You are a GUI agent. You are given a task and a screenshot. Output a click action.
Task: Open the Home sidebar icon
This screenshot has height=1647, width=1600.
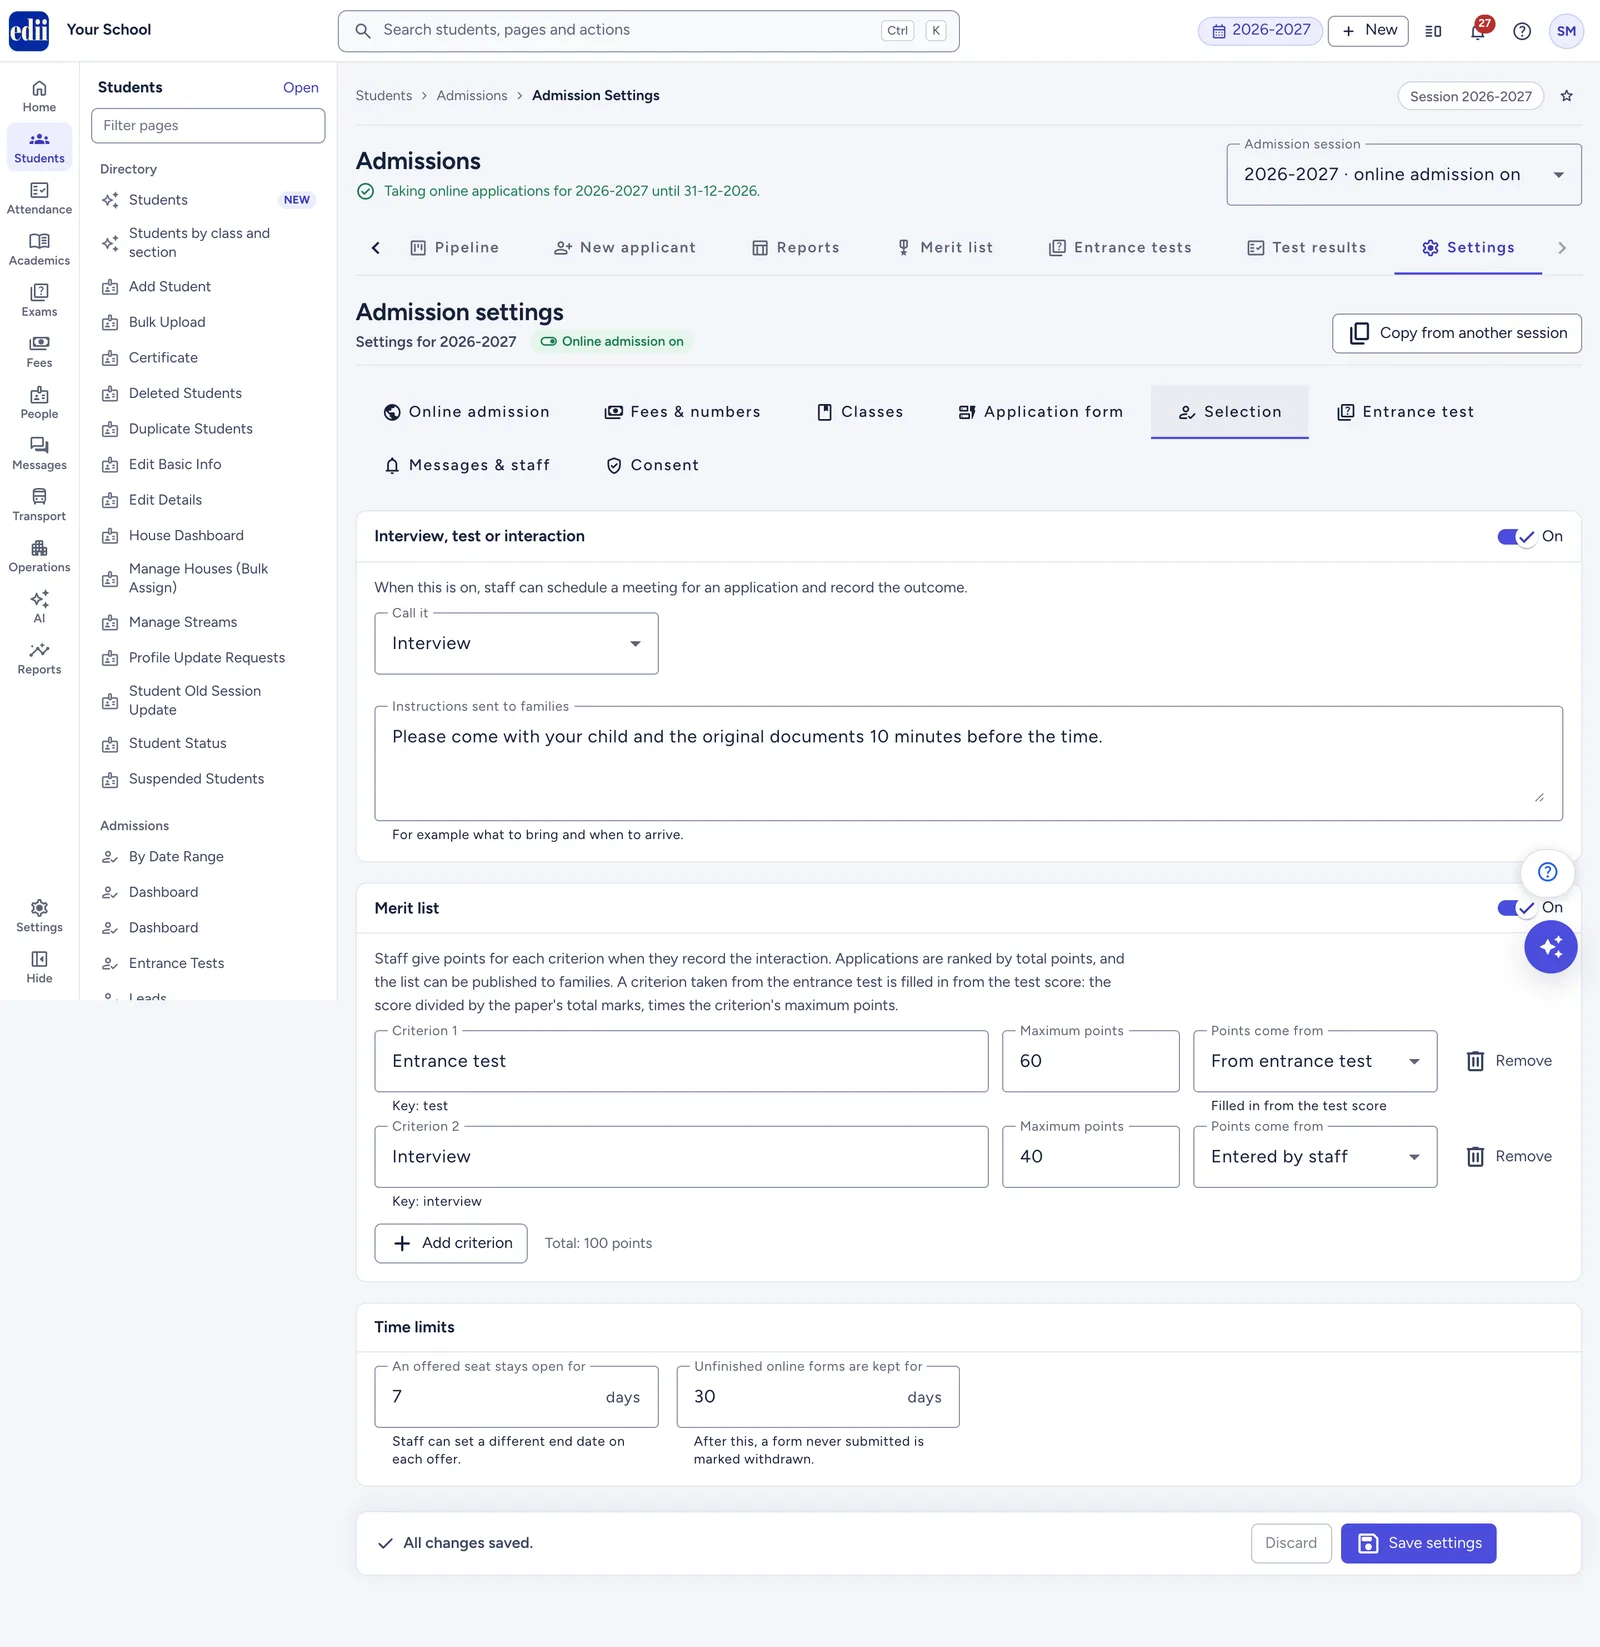point(39,96)
